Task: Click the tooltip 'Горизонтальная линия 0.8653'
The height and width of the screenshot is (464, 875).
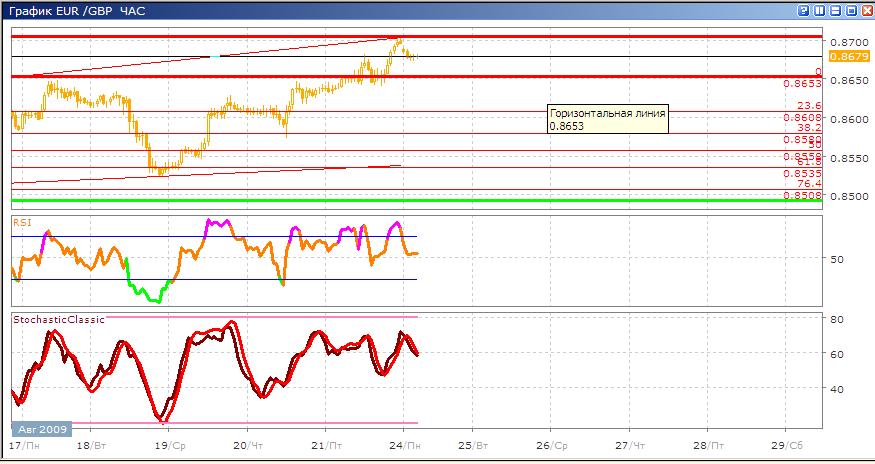Action: click(607, 119)
